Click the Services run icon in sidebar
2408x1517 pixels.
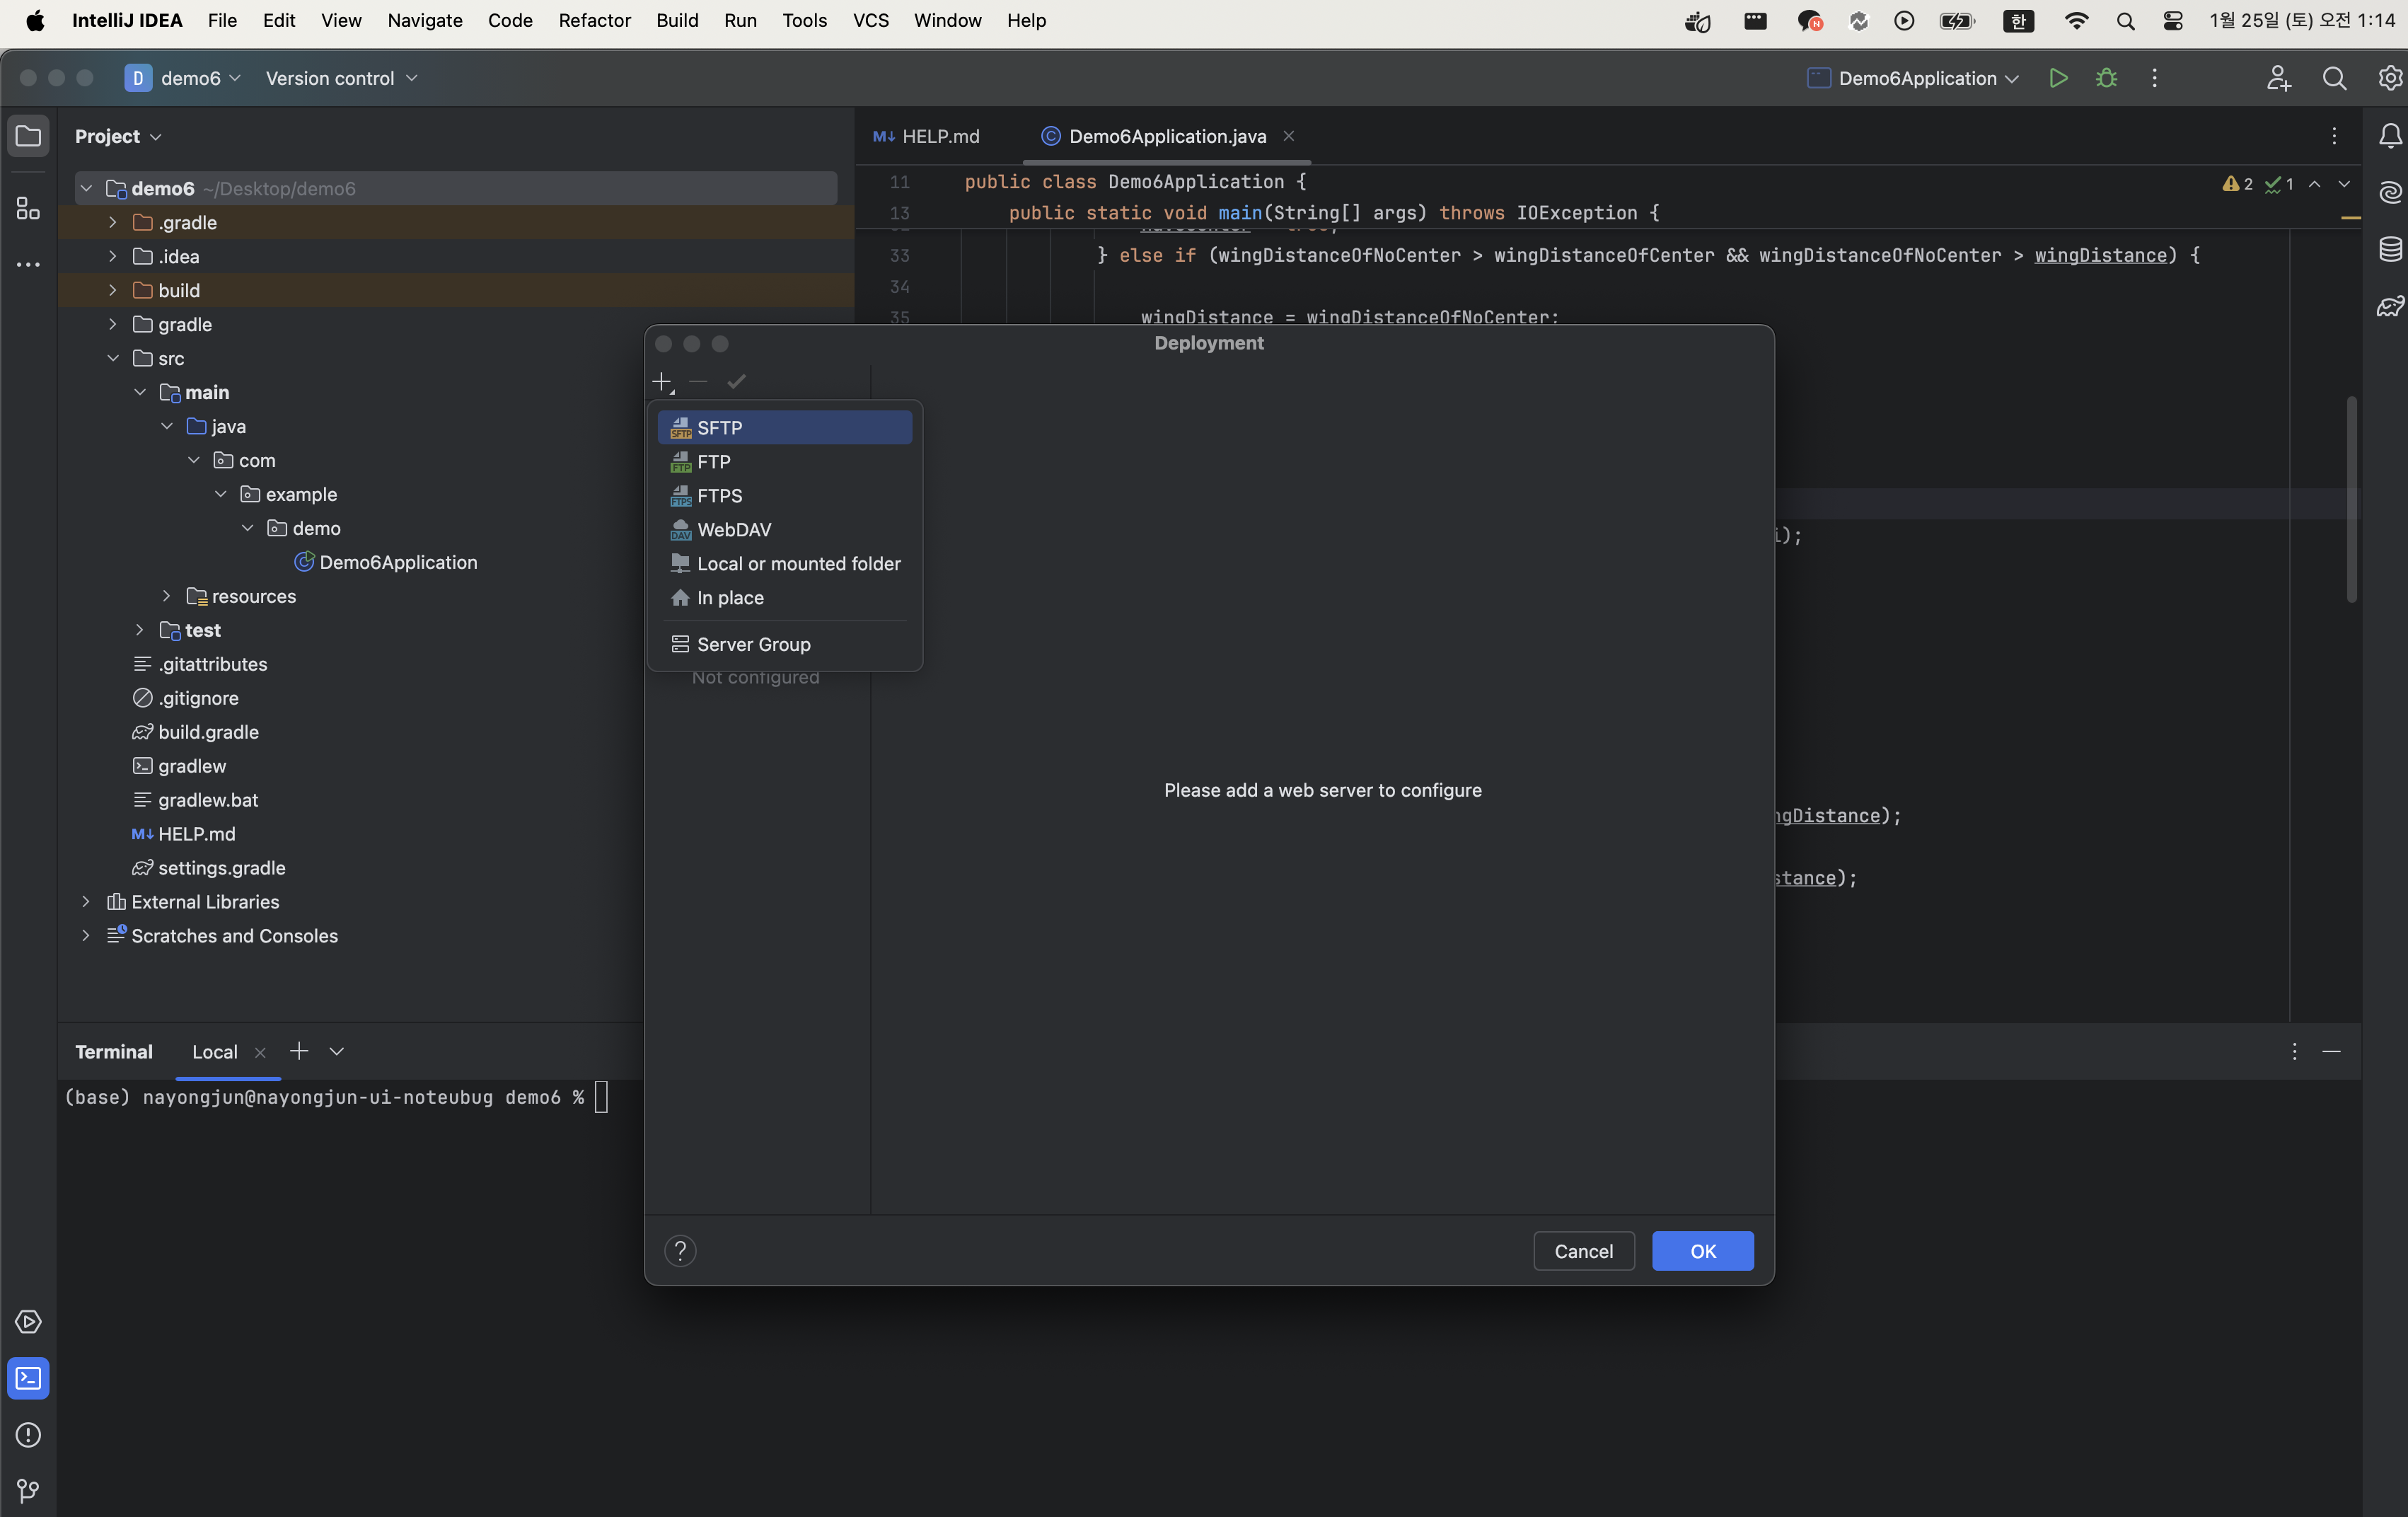tap(28, 1321)
